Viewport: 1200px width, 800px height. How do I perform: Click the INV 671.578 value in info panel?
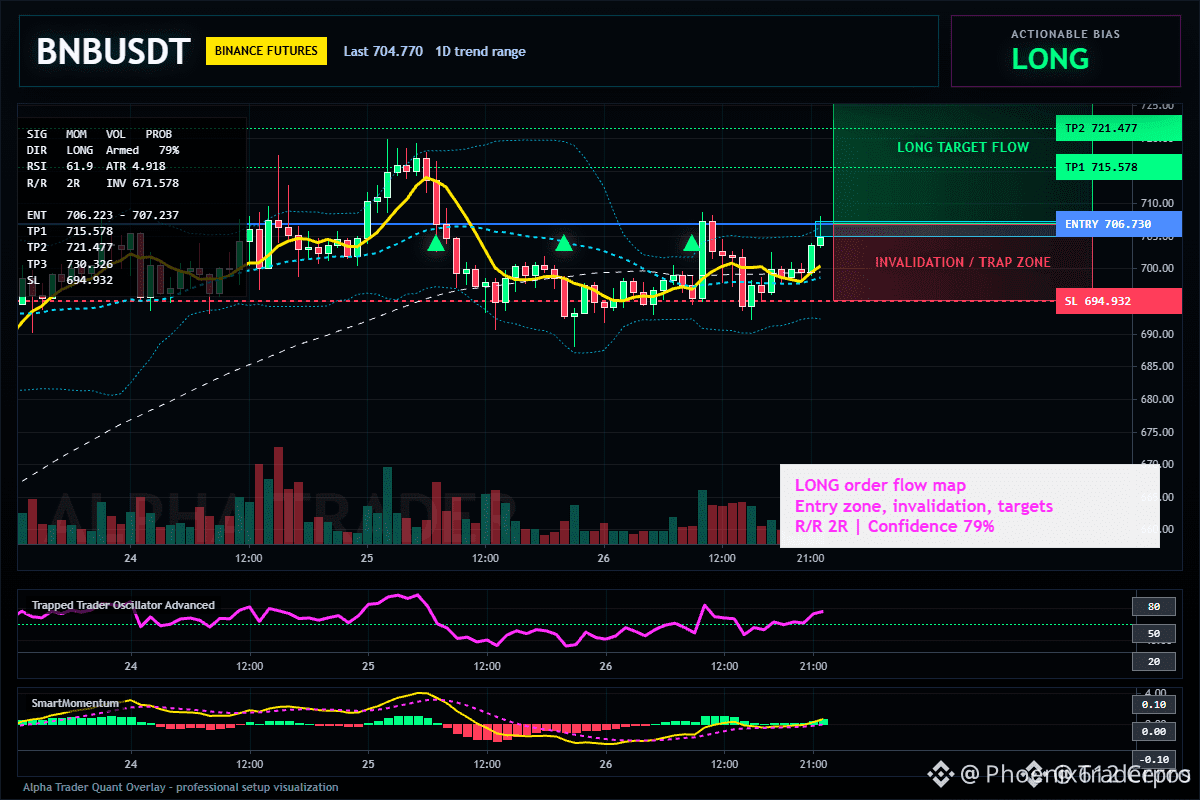[x=142, y=183]
